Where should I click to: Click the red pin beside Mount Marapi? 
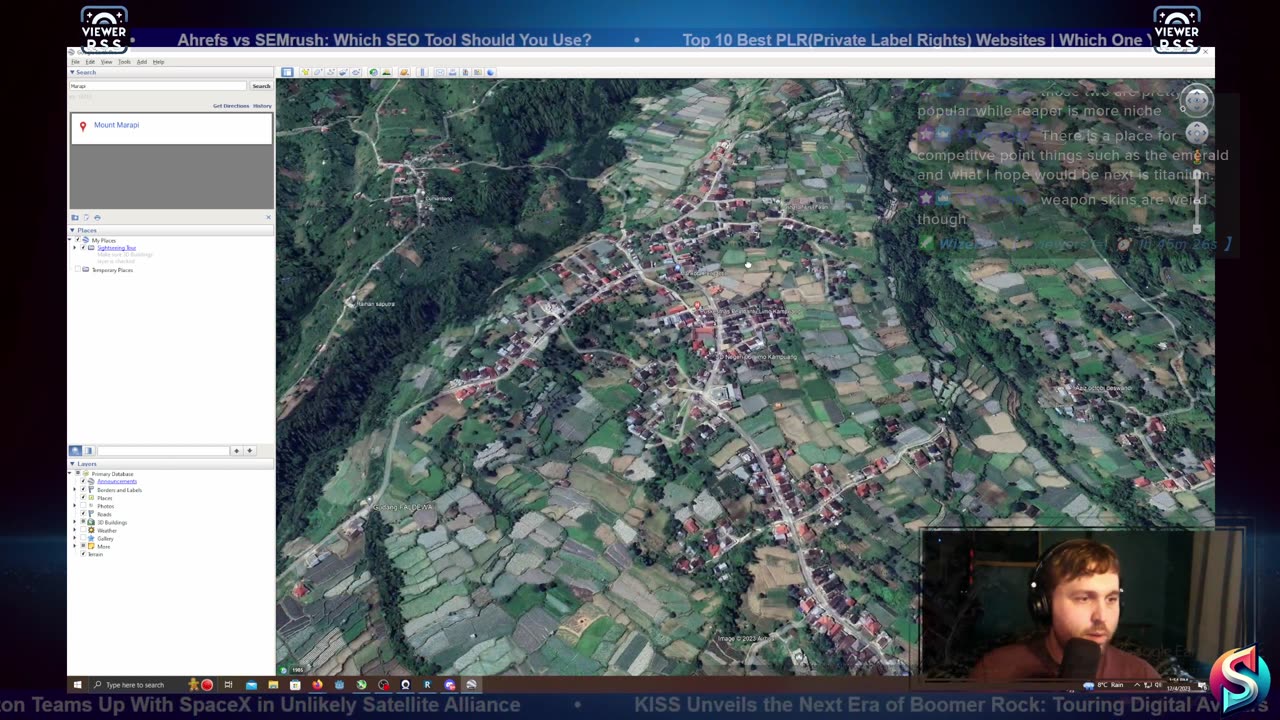pyautogui.click(x=83, y=126)
